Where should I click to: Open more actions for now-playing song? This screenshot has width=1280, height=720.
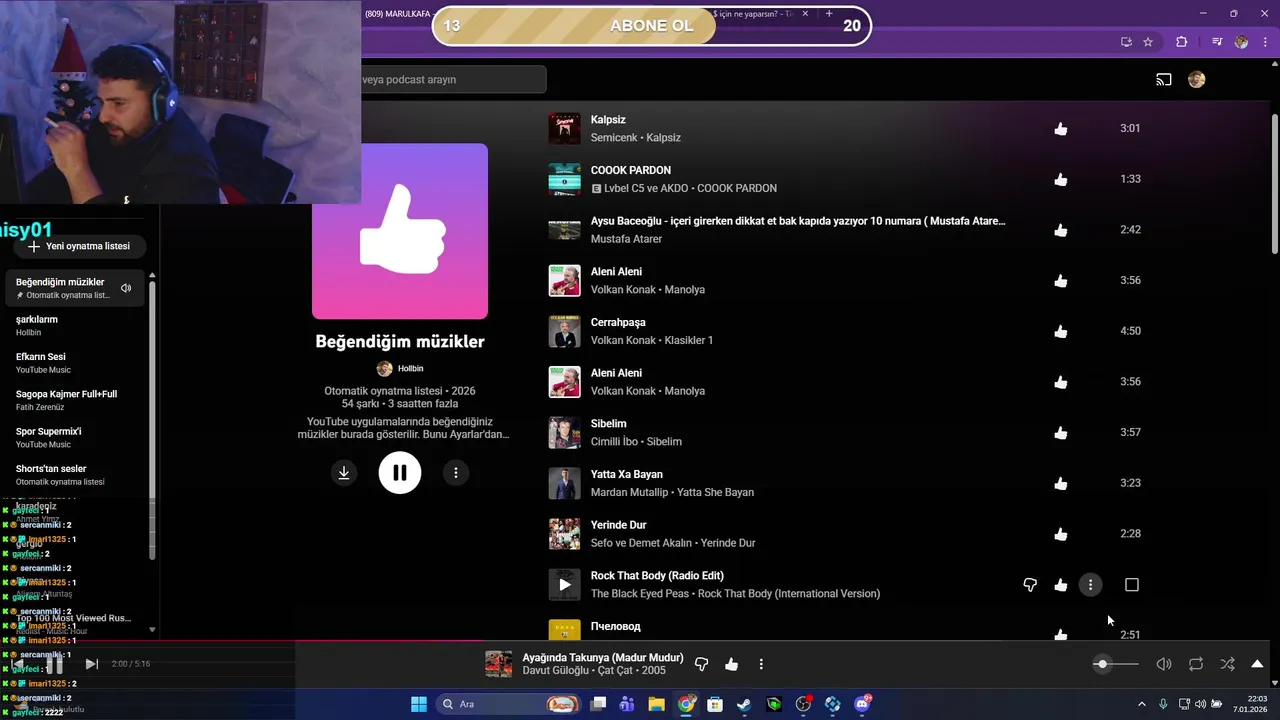[761, 664]
